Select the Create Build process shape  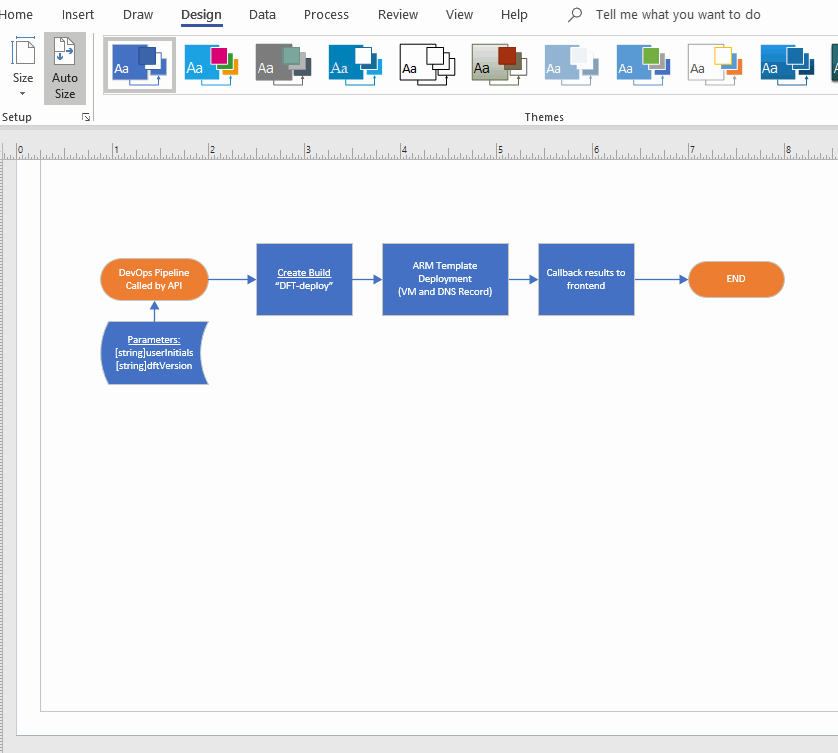click(x=304, y=279)
